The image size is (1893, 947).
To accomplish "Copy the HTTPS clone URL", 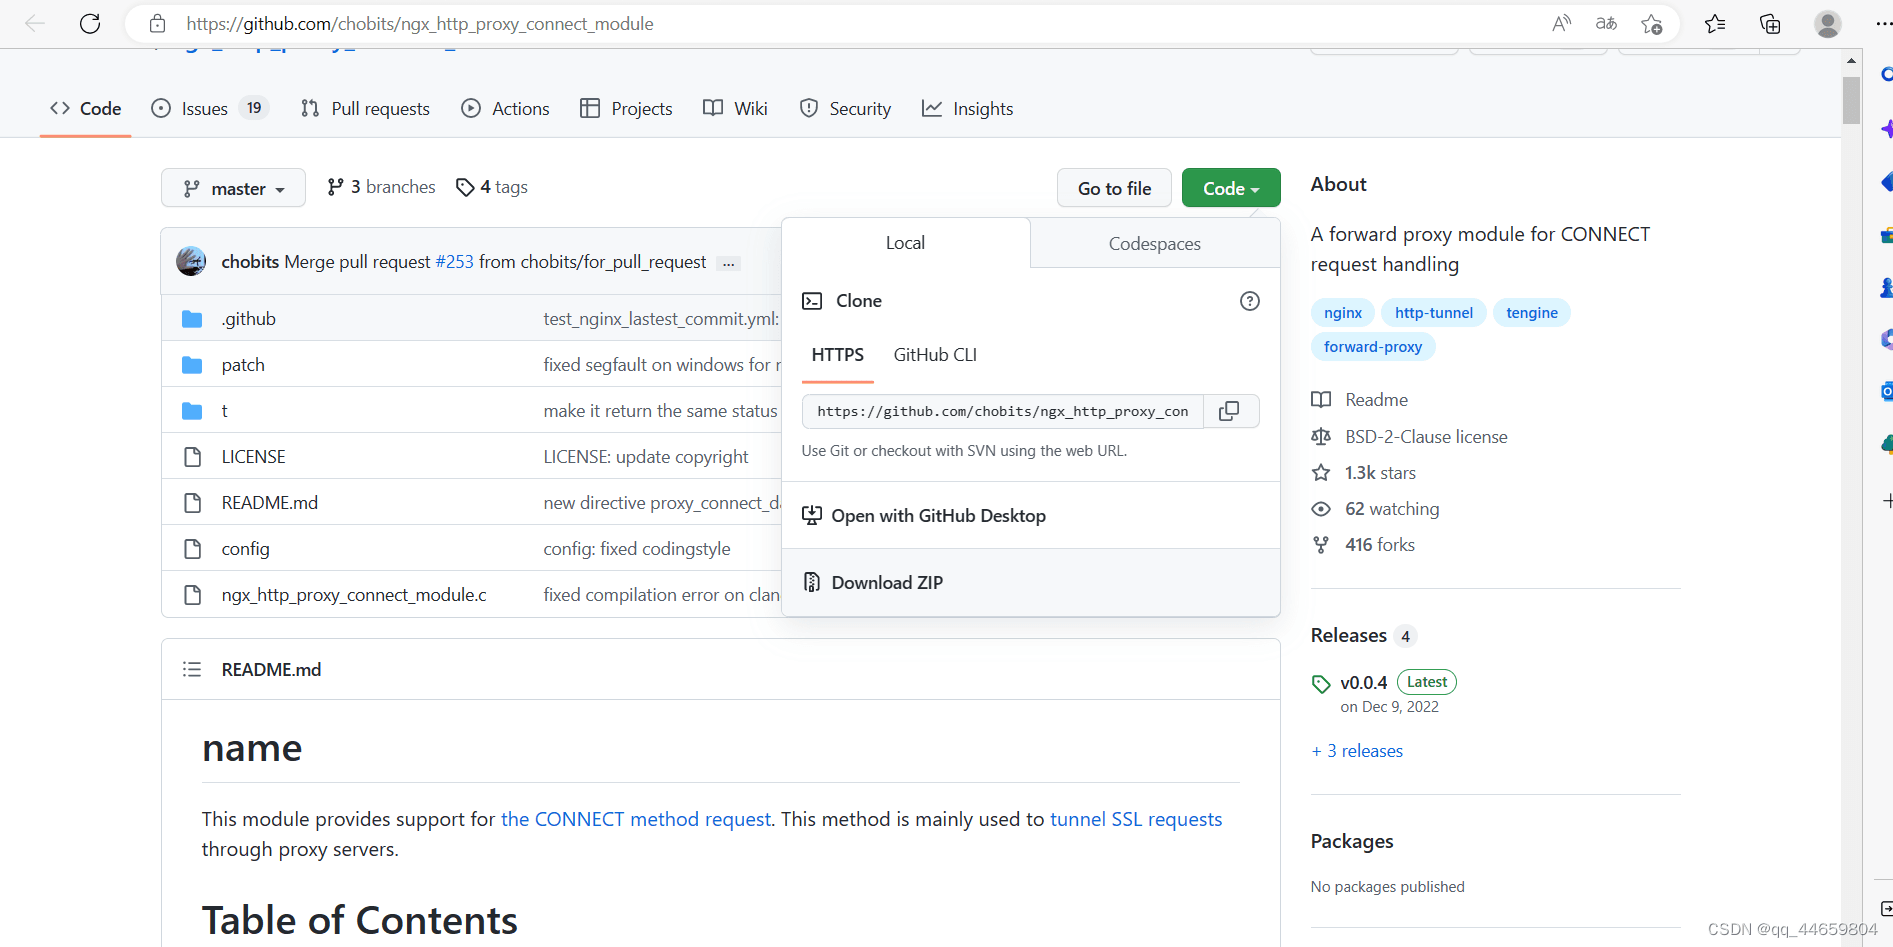I will click(1229, 411).
